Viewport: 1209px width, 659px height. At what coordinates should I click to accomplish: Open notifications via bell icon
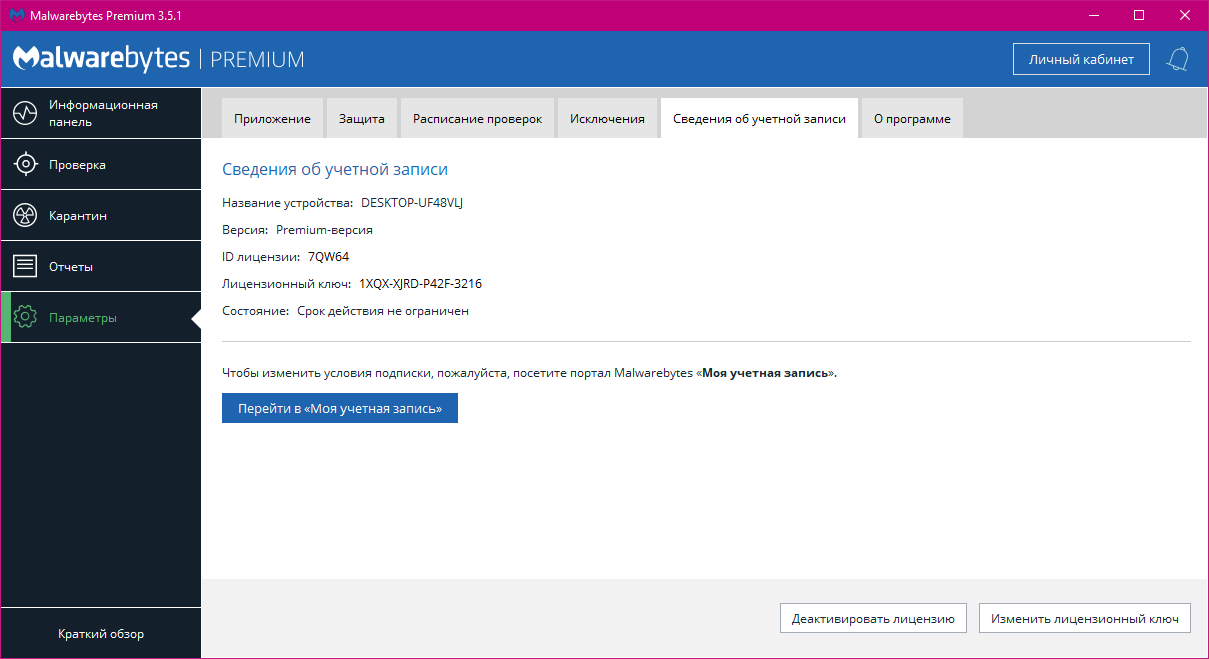click(1177, 59)
